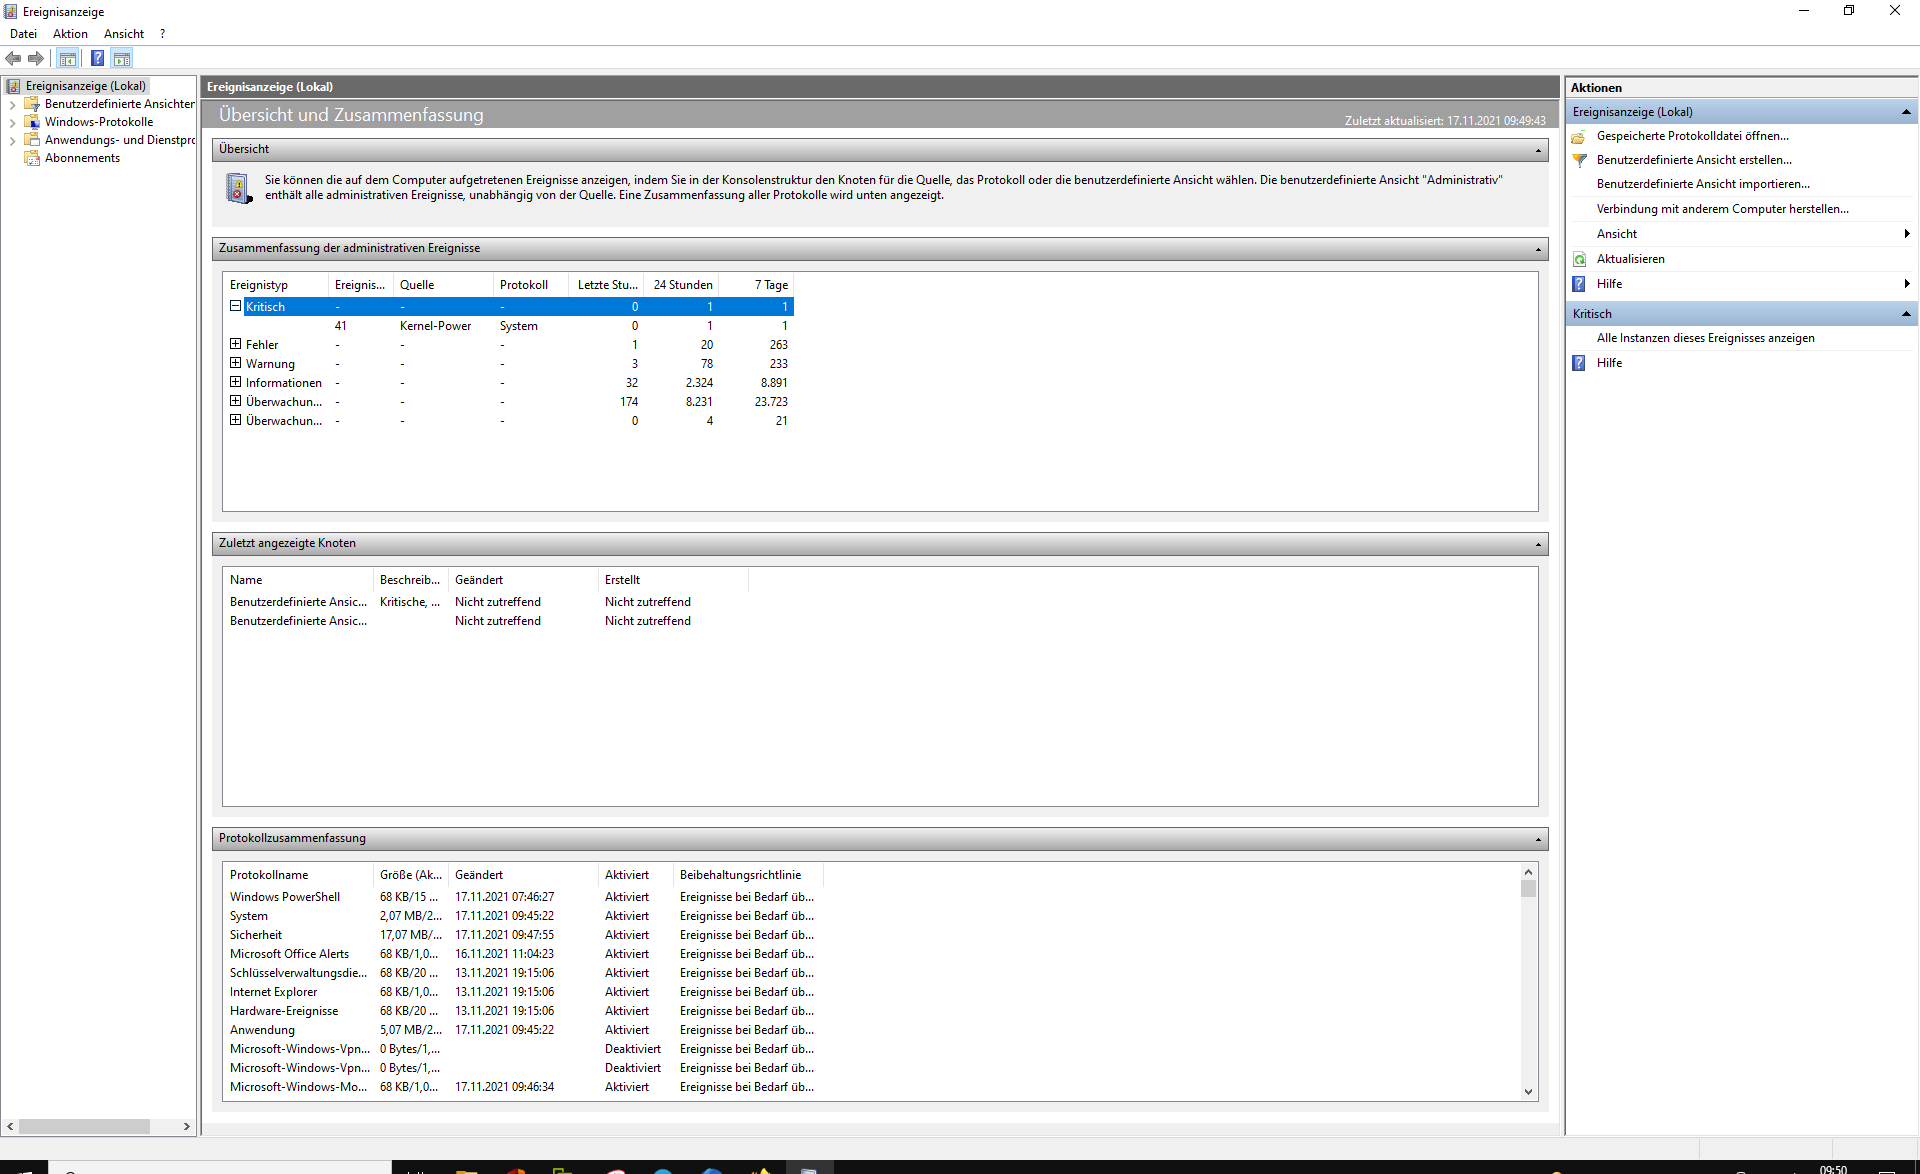
Task: Click the Aktualisieren refresh icon in Aktionen pane
Action: tap(1580, 258)
